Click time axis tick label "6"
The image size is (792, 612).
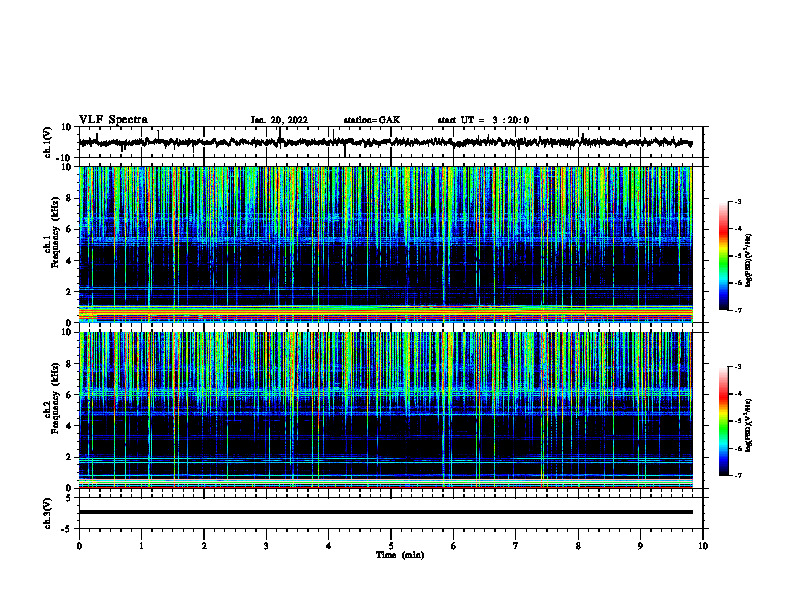click(454, 546)
